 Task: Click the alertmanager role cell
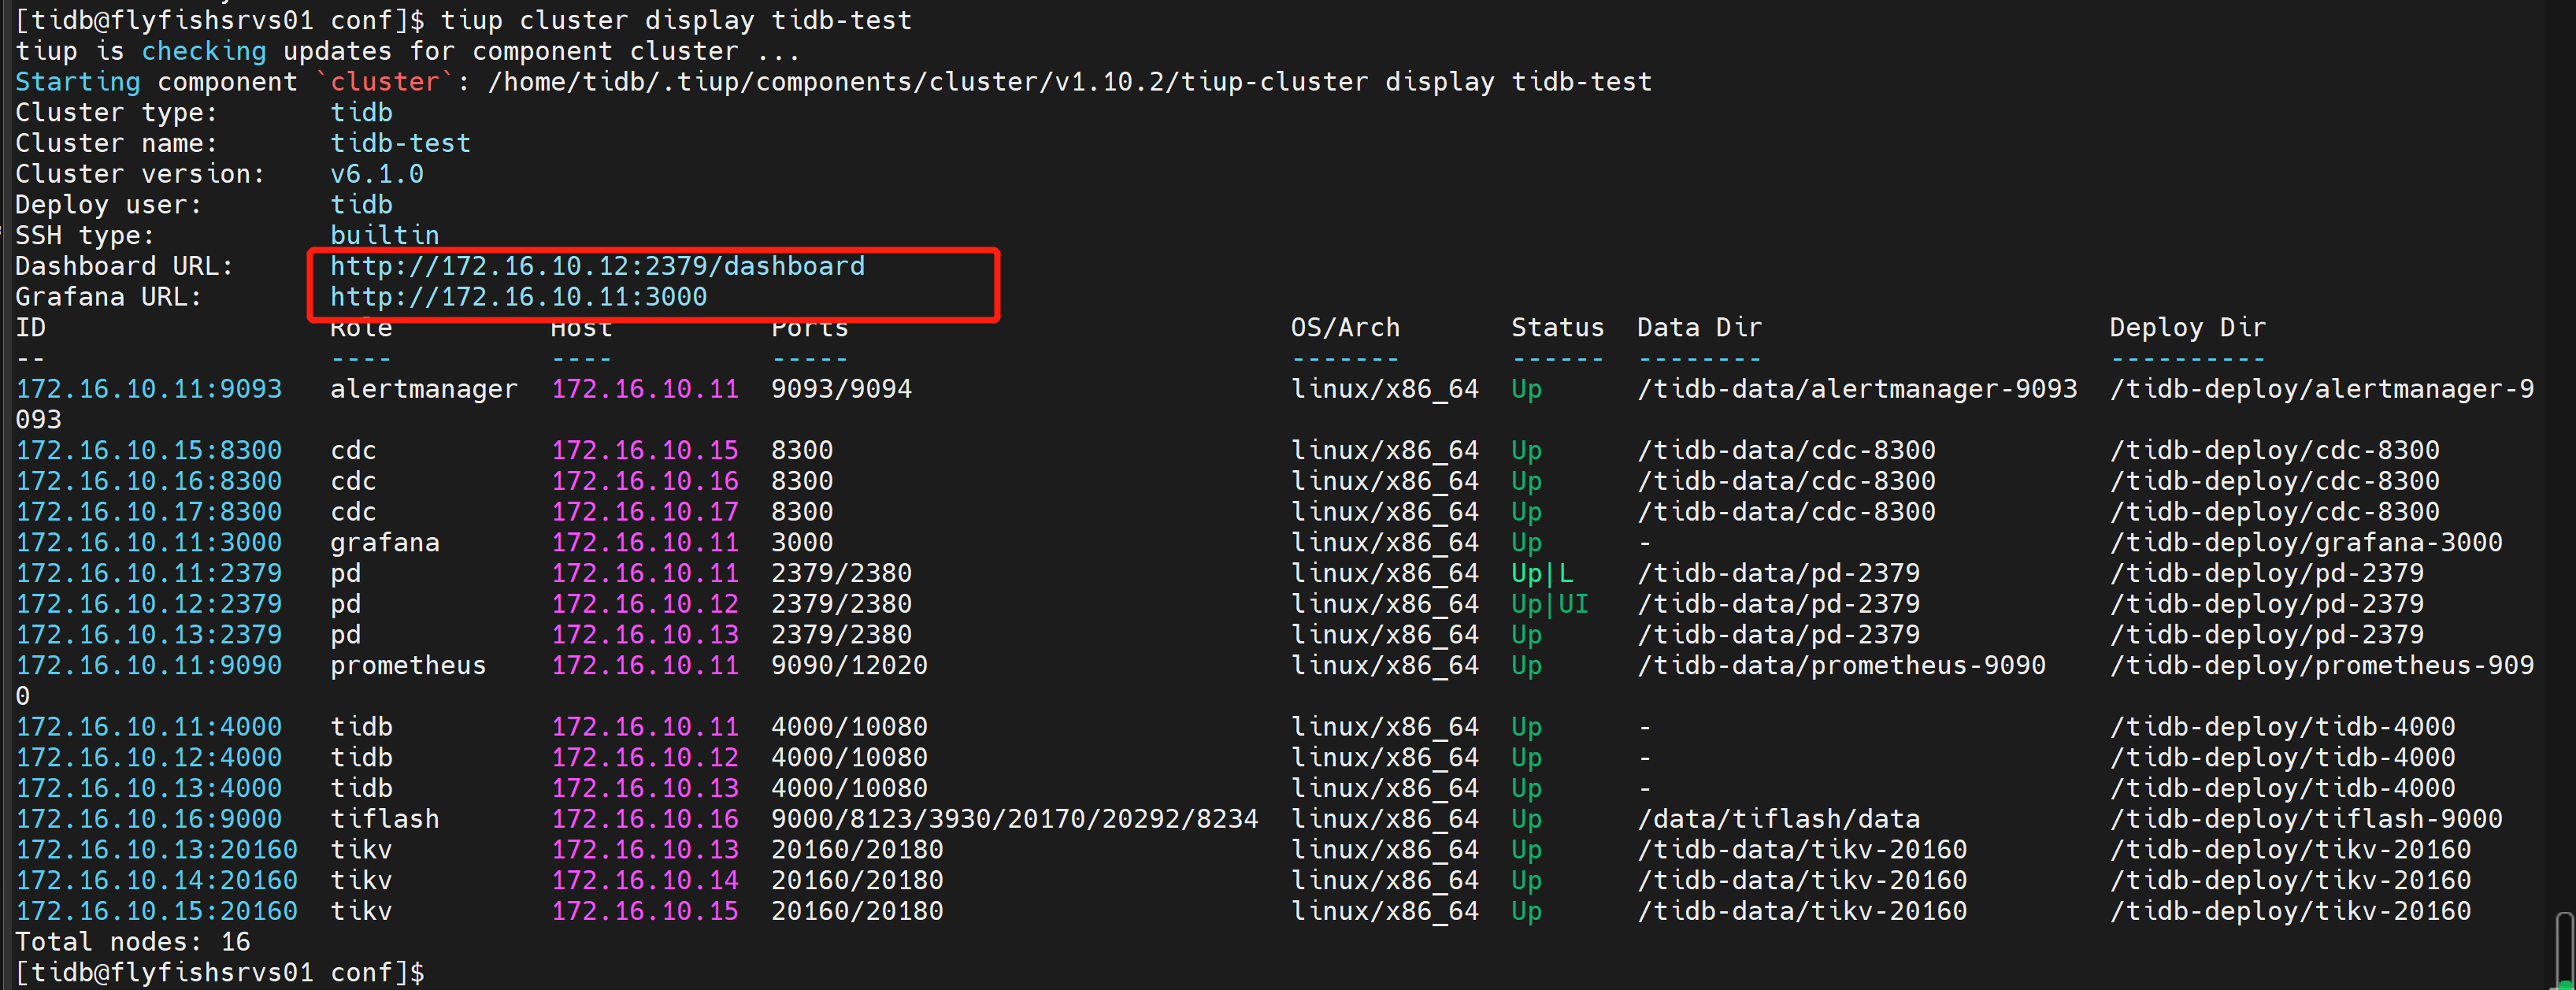pos(424,389)
